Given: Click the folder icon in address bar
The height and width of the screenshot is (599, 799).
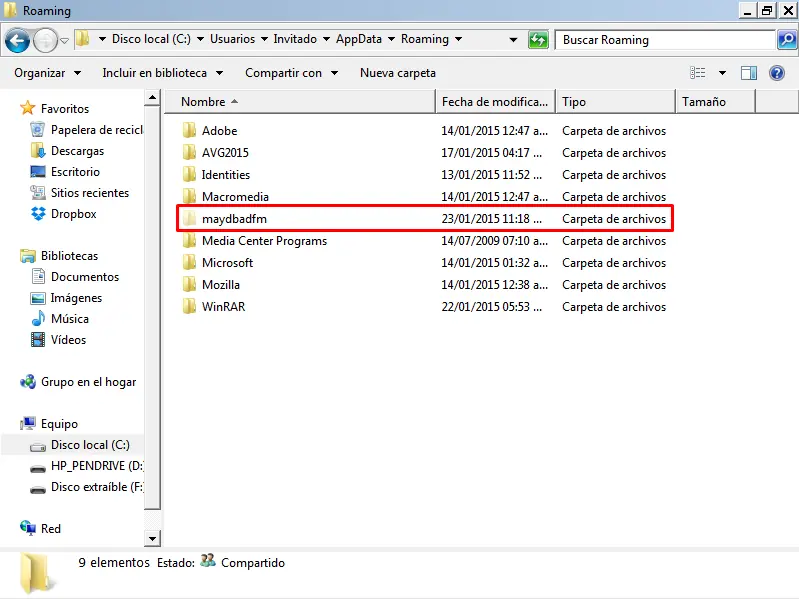Looking at the screenshot, I should click(83, 39).
